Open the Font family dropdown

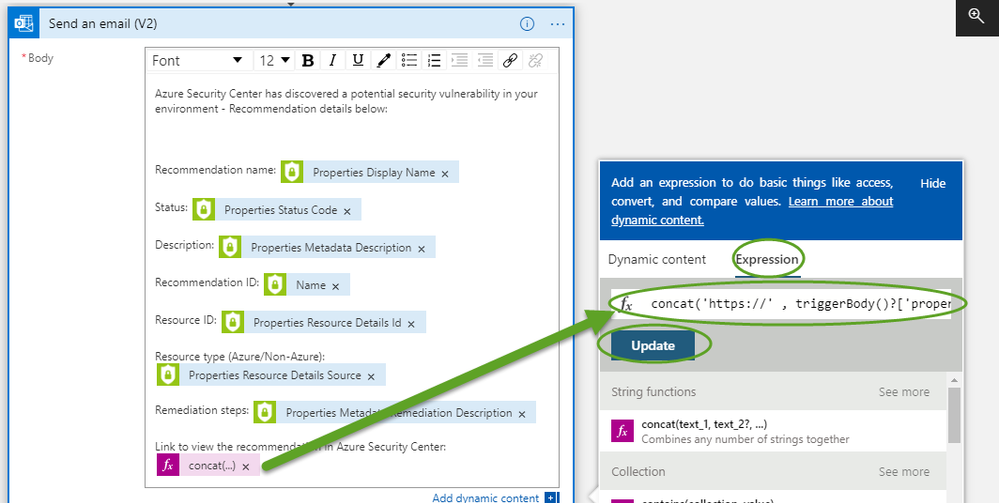[199, 61]
